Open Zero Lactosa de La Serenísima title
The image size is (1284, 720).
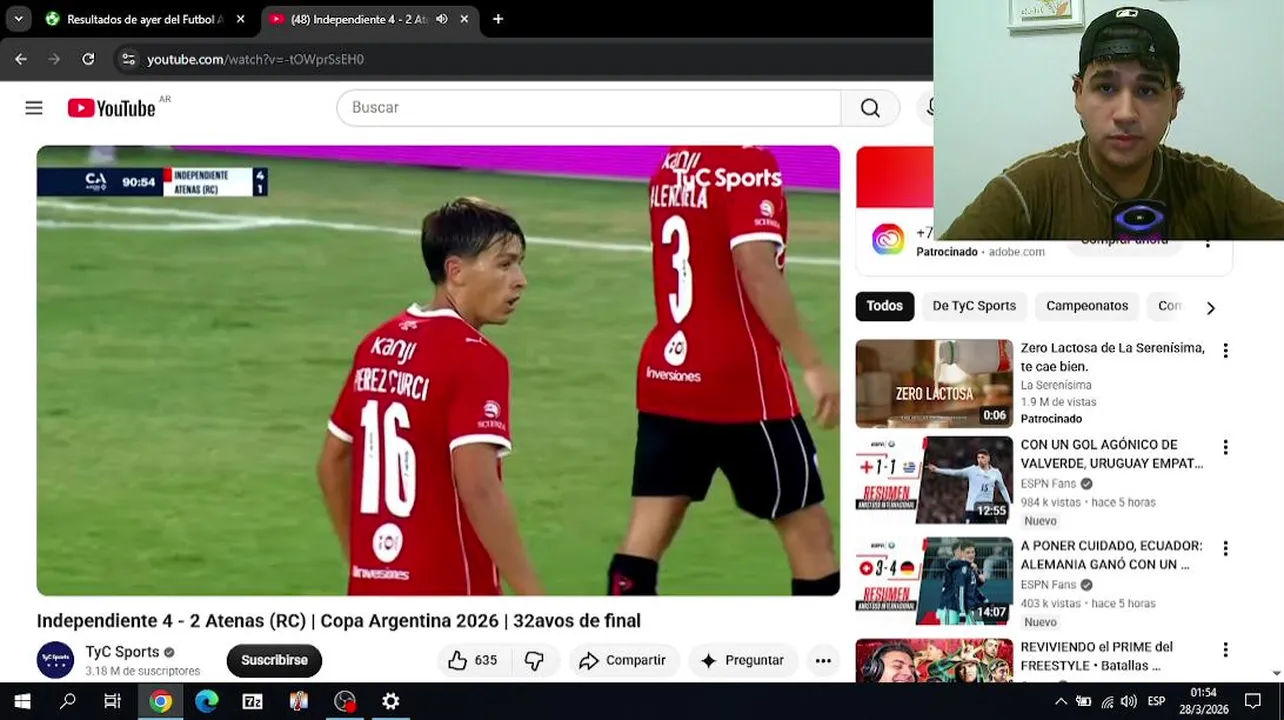tap(1112, 357)
